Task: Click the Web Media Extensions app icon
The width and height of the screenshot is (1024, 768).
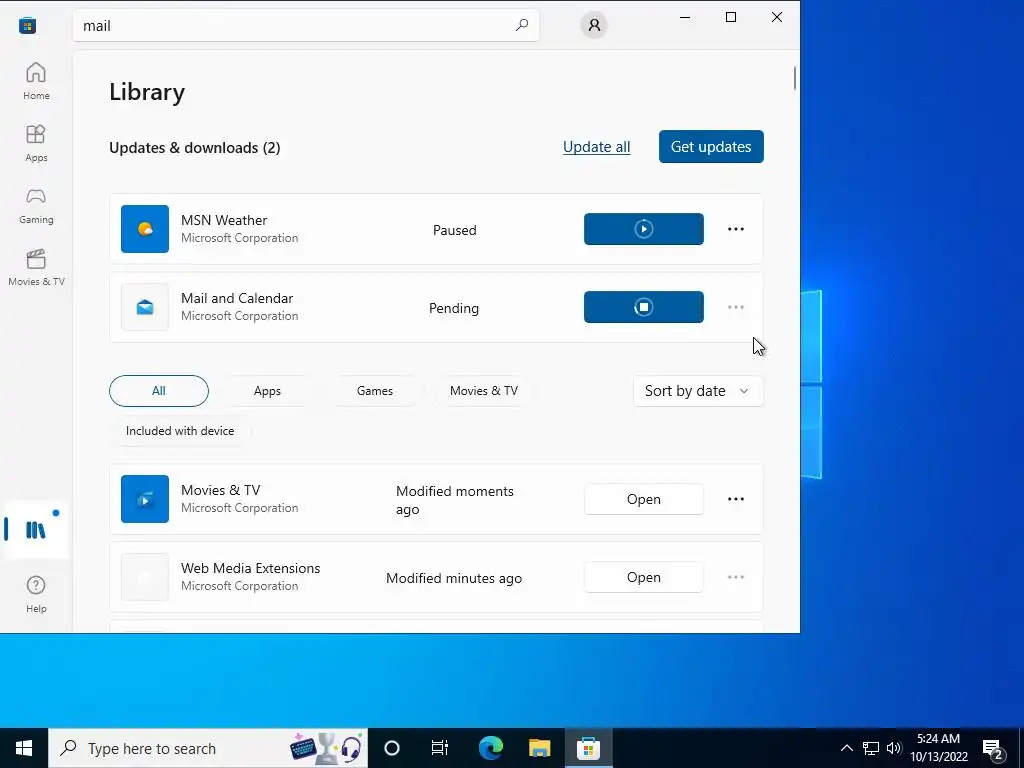Action: click(x=145, y=577)
